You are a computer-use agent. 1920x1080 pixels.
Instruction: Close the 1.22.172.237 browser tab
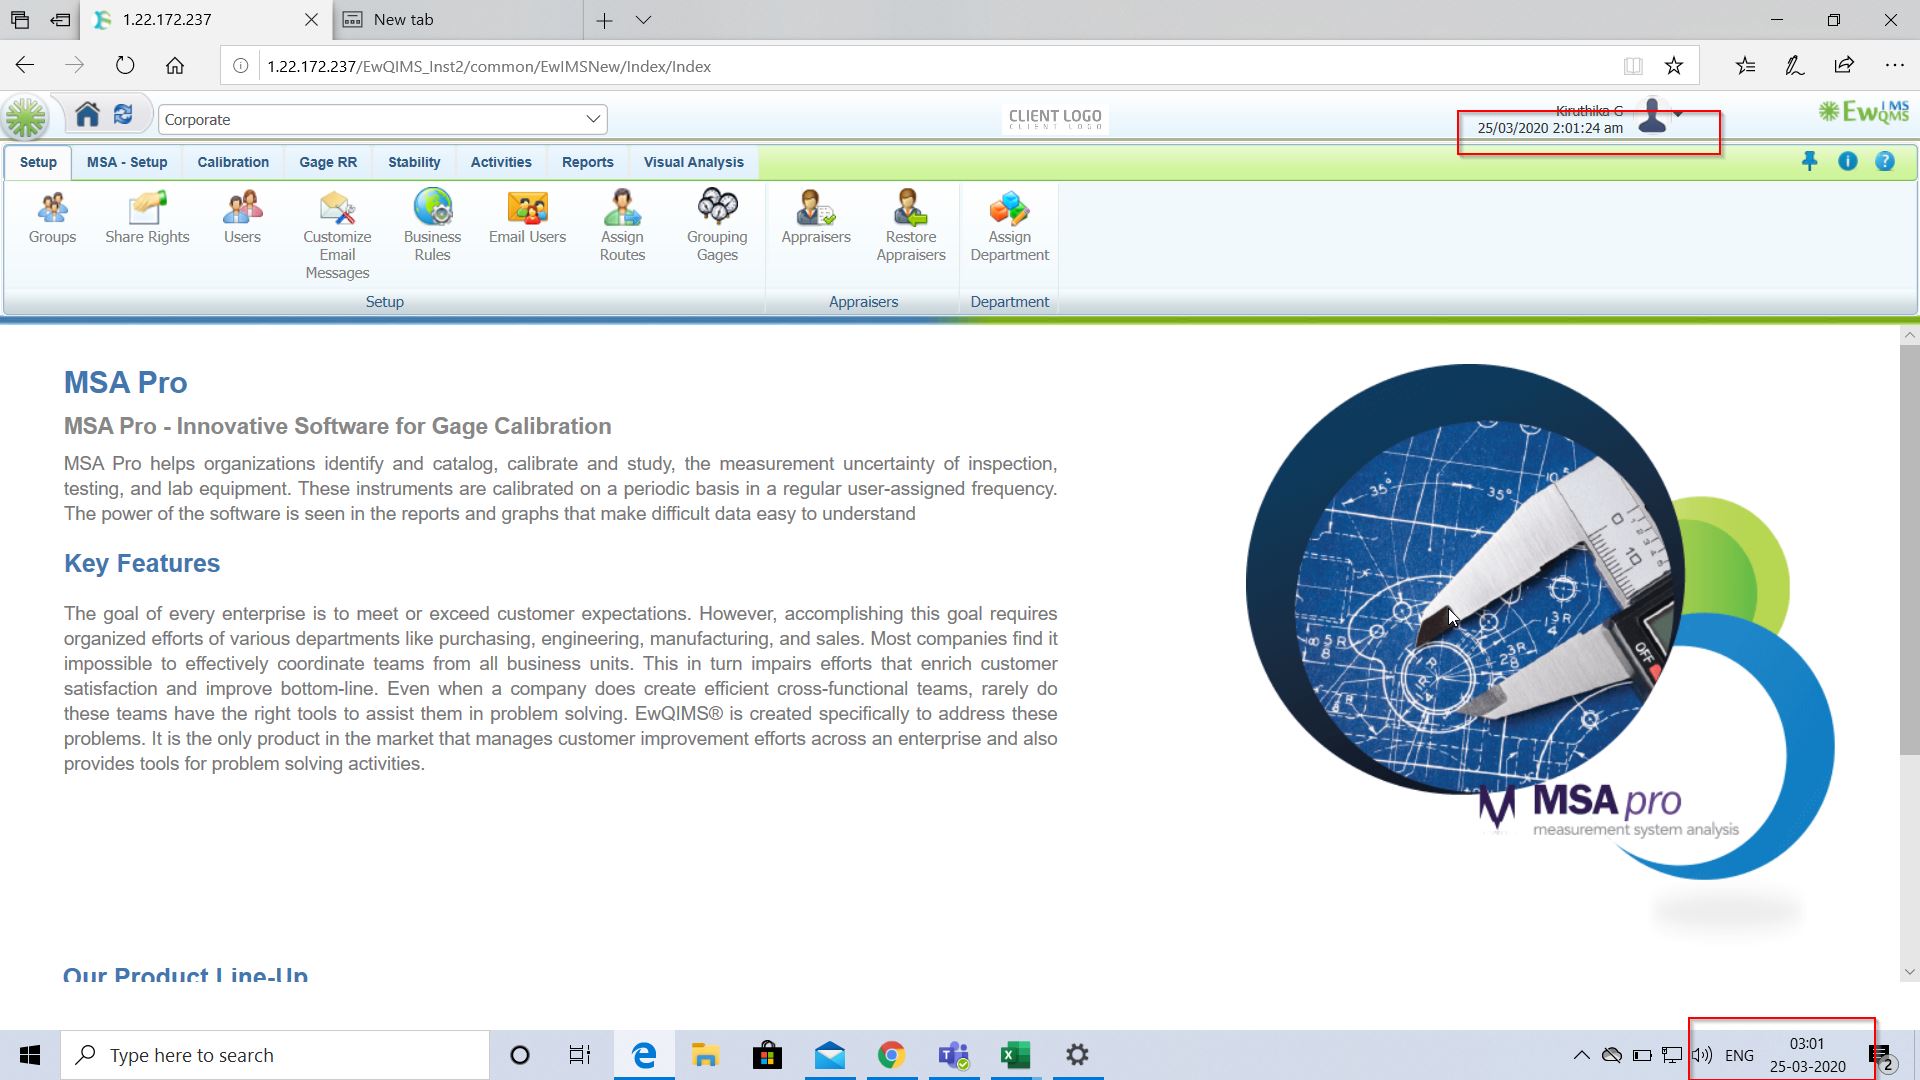click(x=311, y=20)
